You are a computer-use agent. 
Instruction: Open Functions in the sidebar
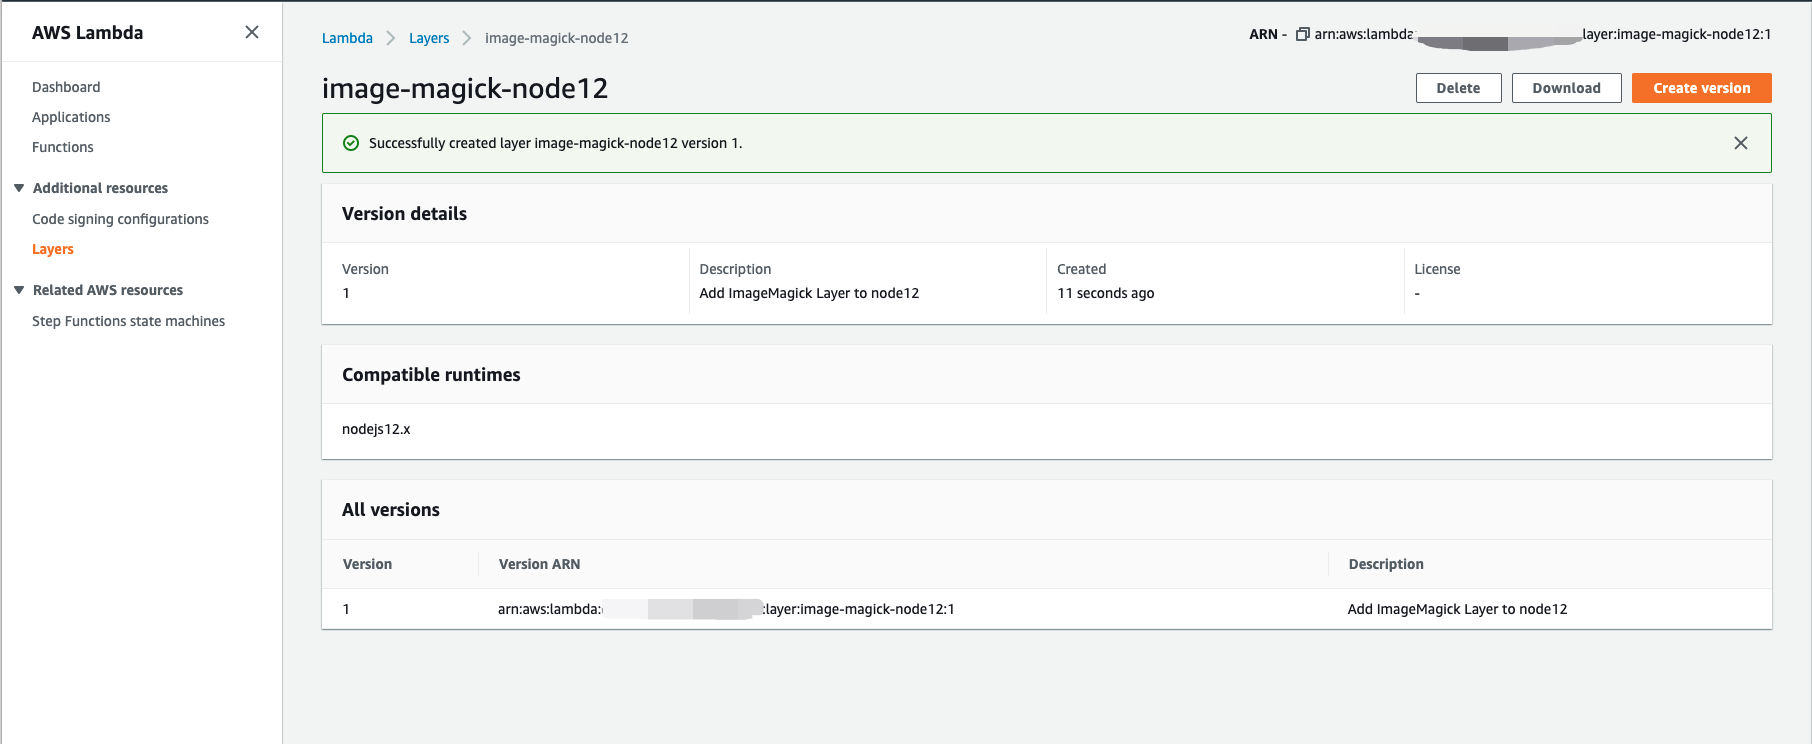pyautogui.click(x=63, y=147)
